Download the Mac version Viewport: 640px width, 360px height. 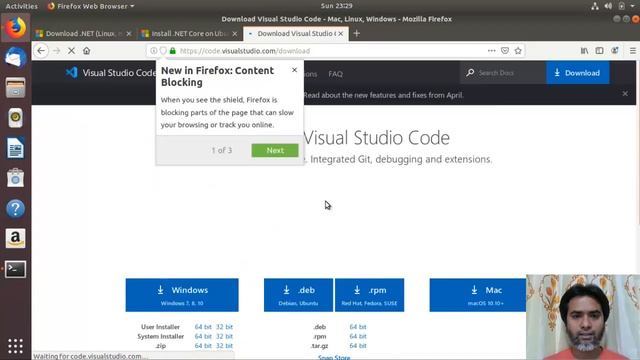click(478, 295)
